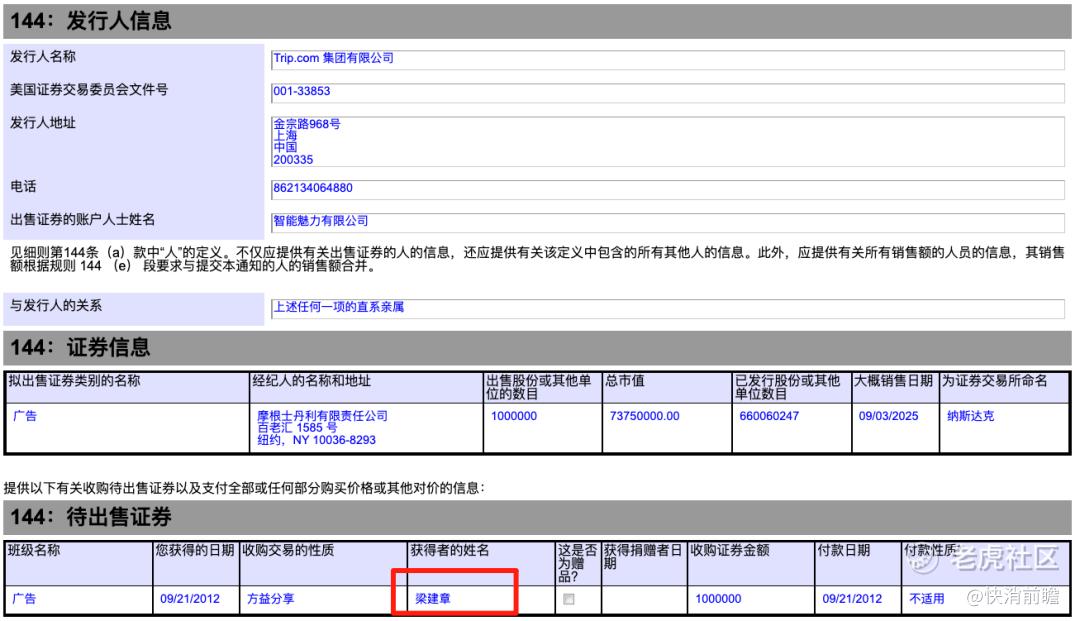Toggle the 这是否为赠品 checkbox
Viewport: 1080px width, 621px height.
pyautogui.click(x=568, y=599)
